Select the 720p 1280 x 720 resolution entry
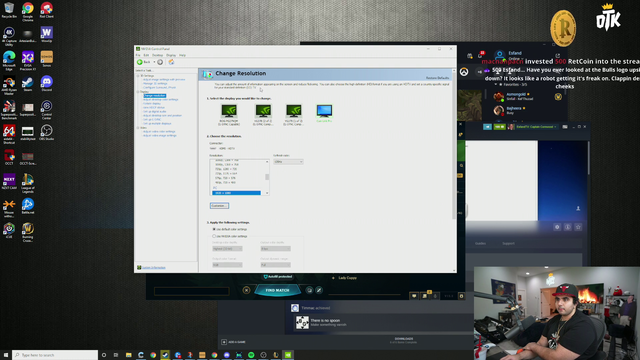This screenshot has width=640, height=360. pyautogui.click(x=226, y=169)
